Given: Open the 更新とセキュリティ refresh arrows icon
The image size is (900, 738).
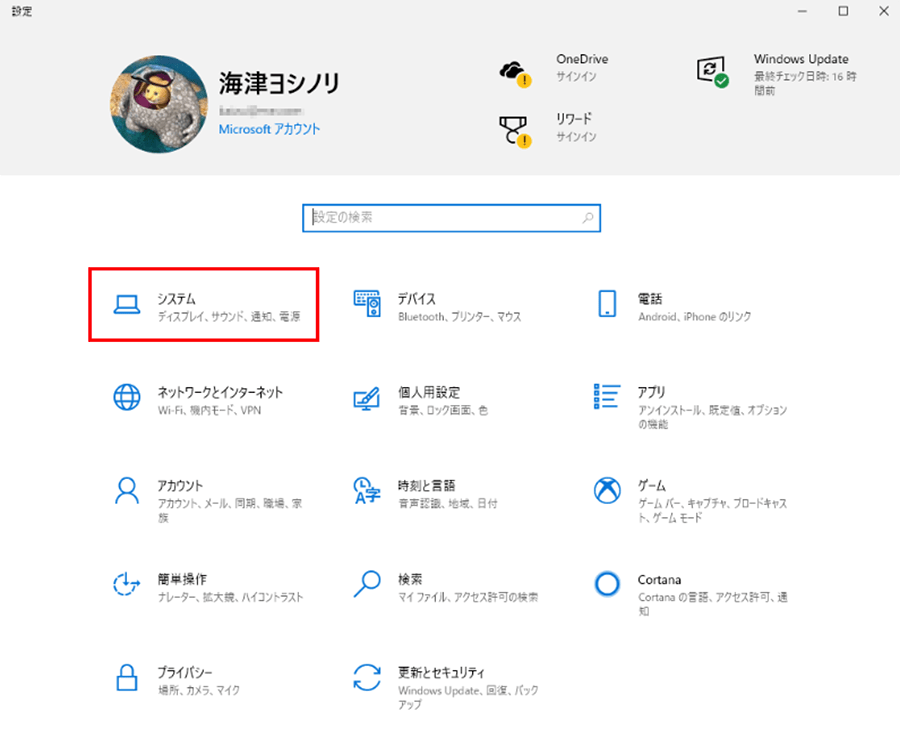Looking at the screenshot, I should [367, 678].
